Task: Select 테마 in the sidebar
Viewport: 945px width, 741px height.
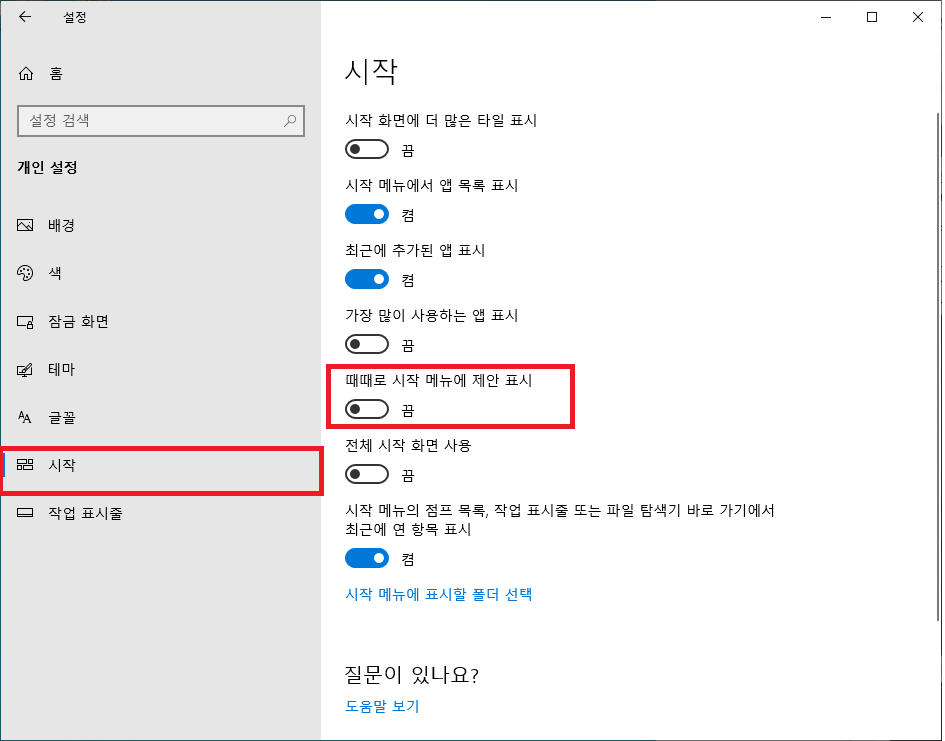Action: click(x=160, y=369)
